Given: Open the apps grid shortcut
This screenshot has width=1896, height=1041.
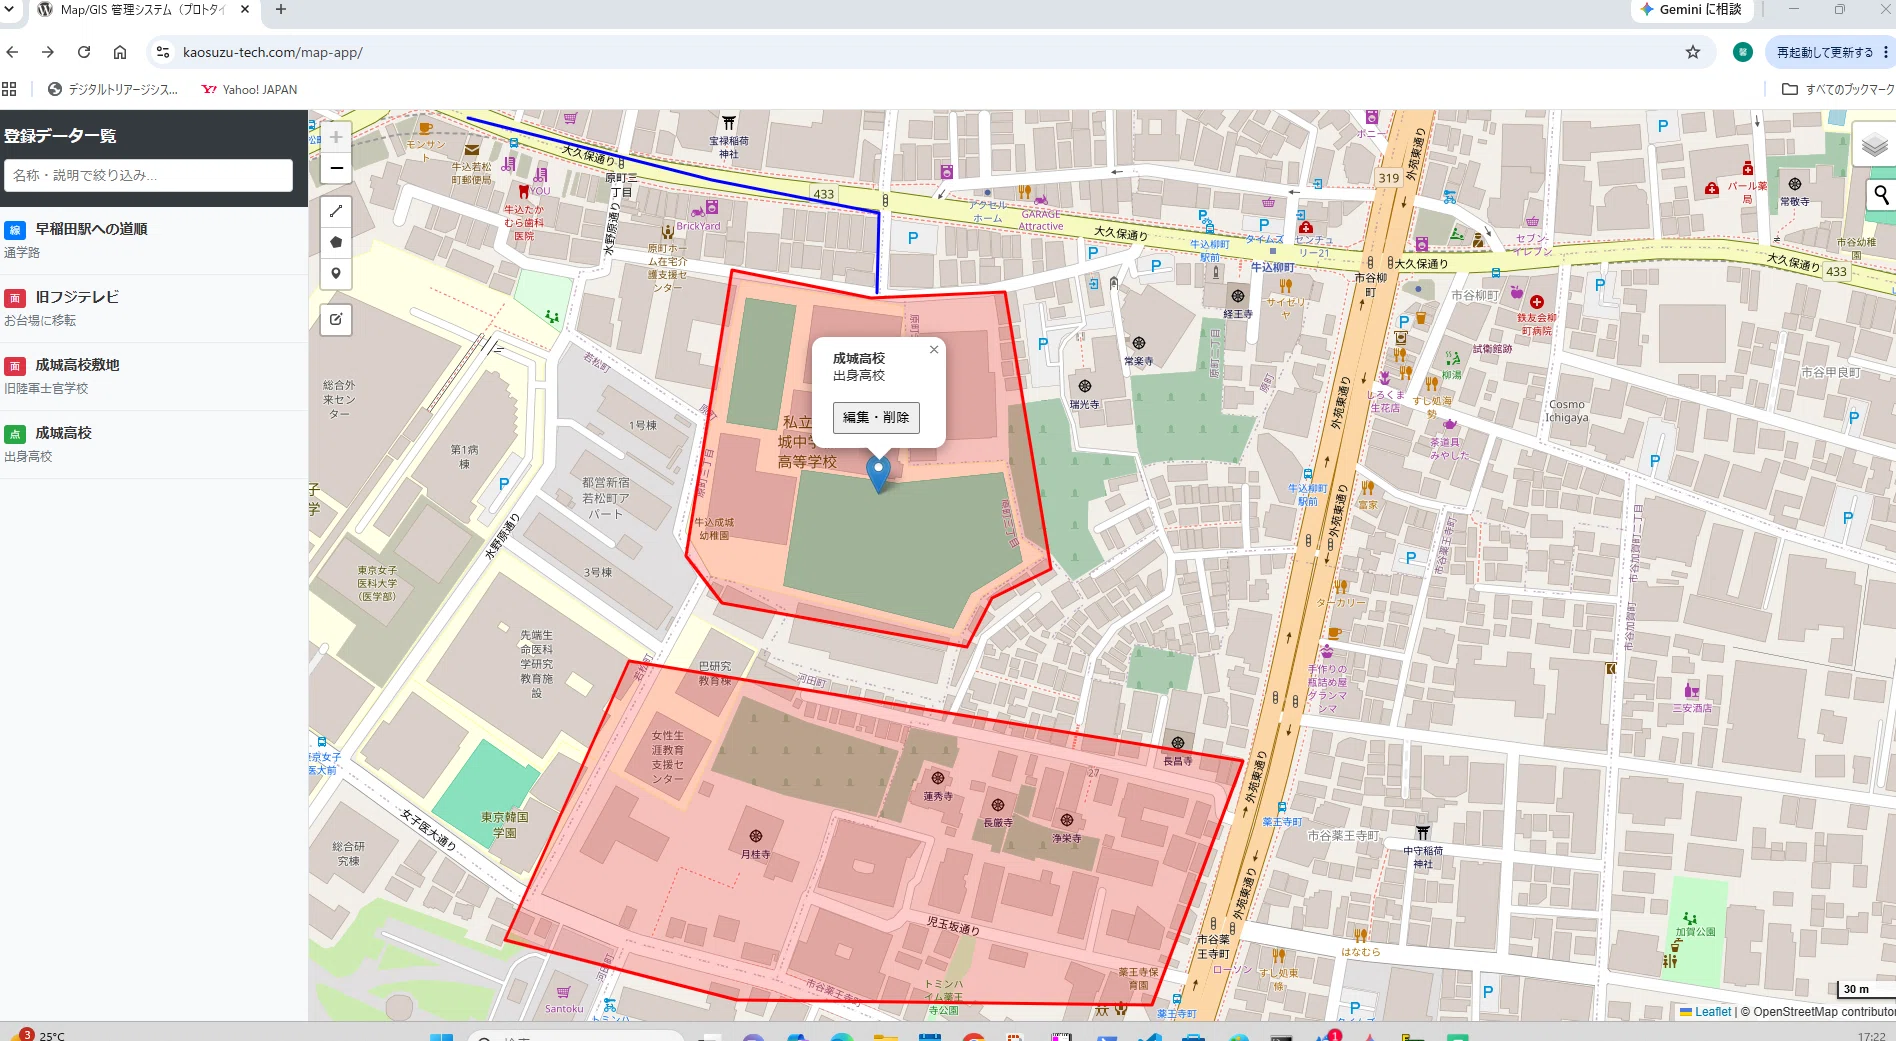Looking at the screenshot, I should point(10,89).
